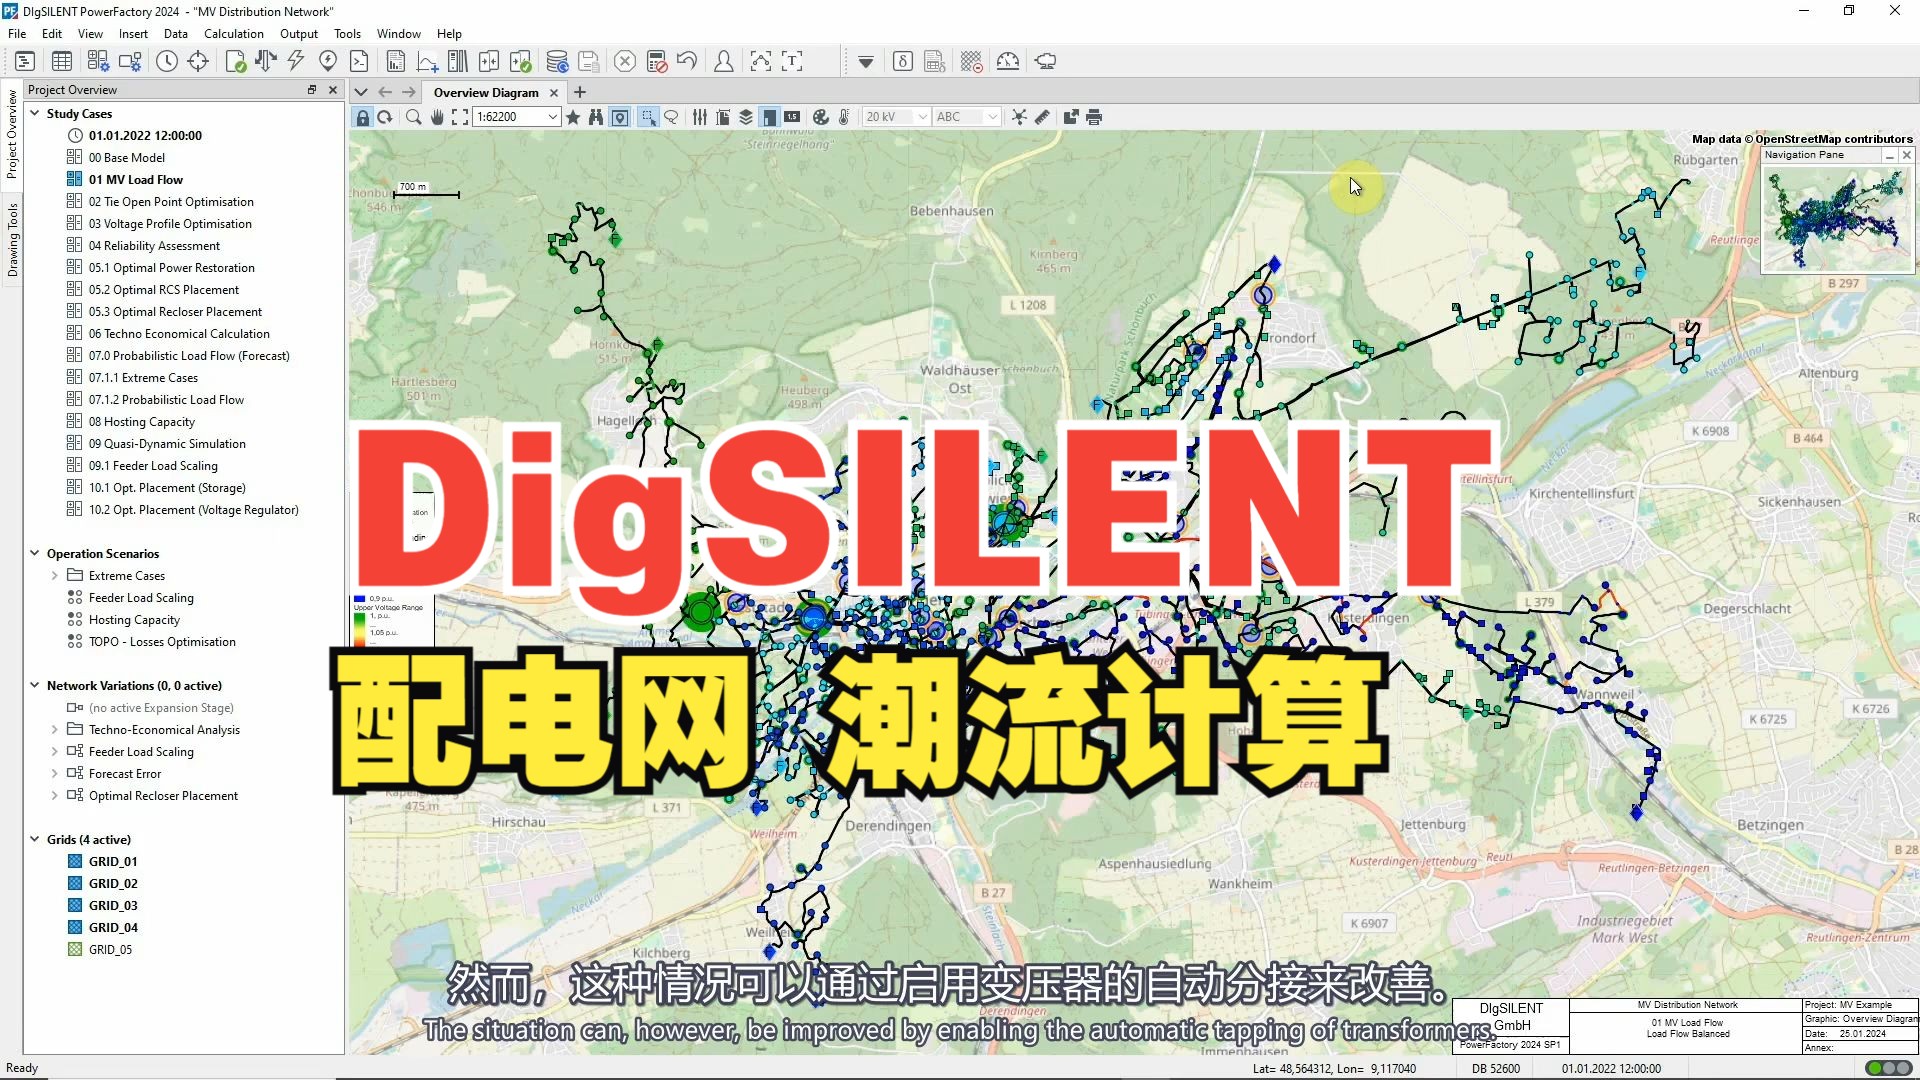Open the diagram coloring palette
1920x1080 pixels.
coord(820,117)
